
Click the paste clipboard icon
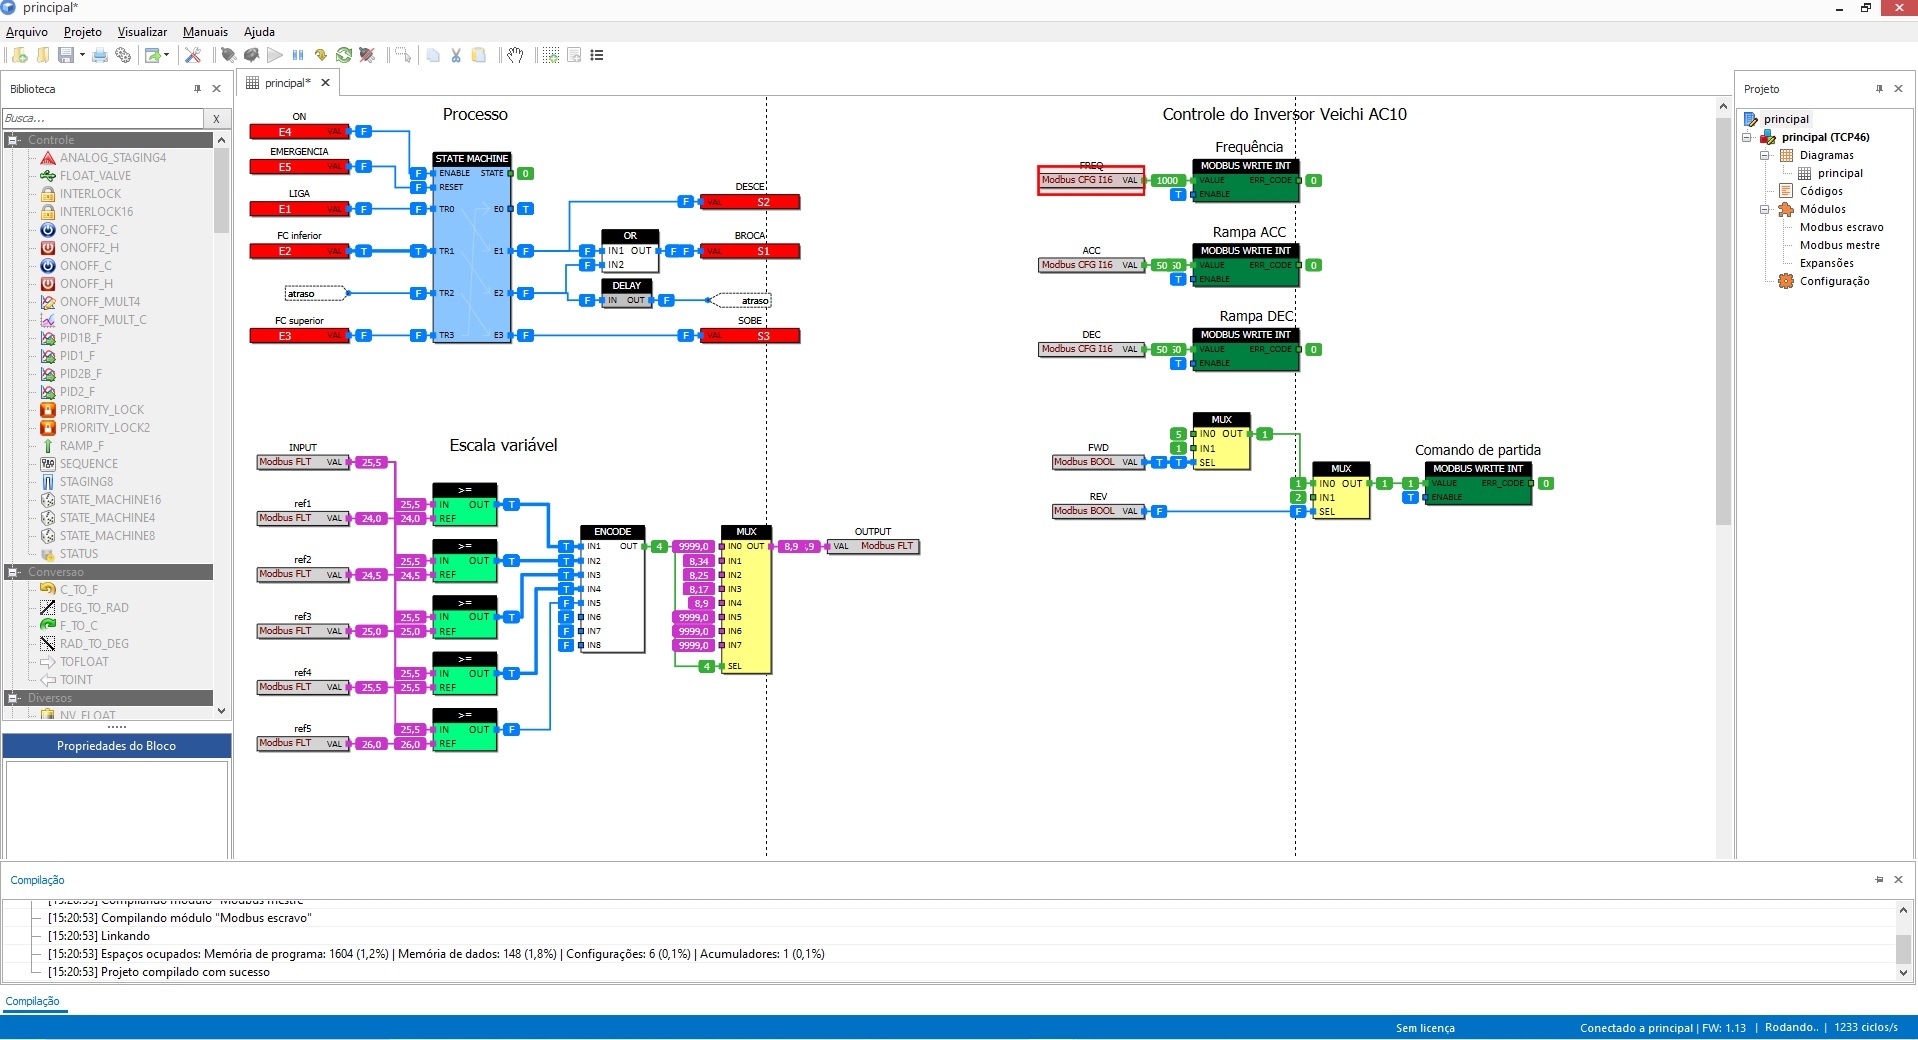pyautogui.click(x=479, y=55)
